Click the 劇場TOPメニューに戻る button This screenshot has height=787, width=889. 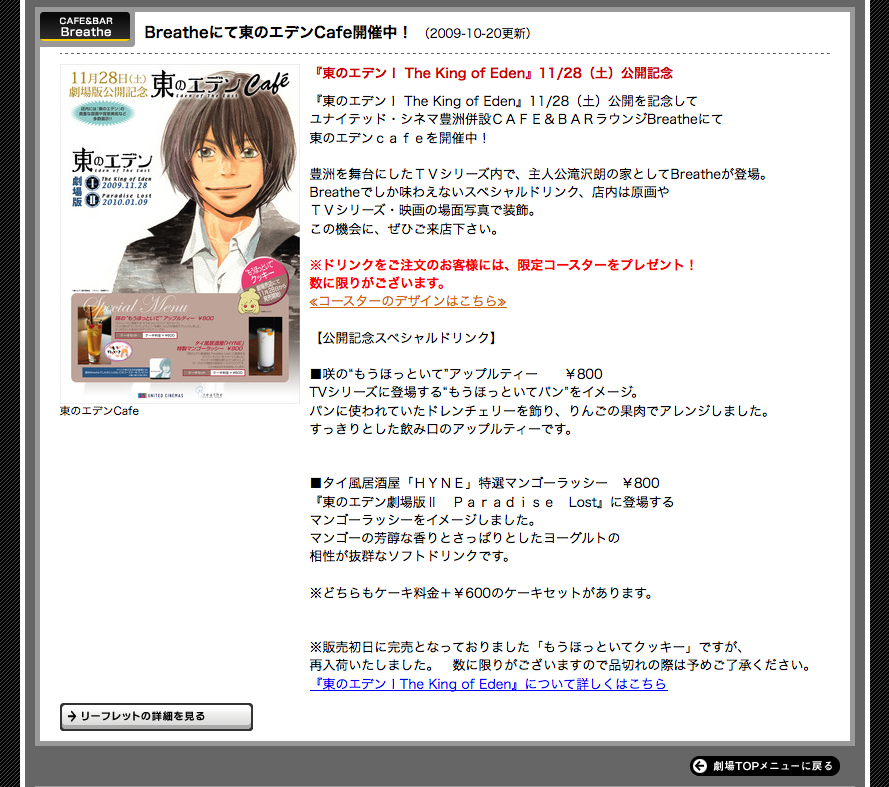coord(764,765)
